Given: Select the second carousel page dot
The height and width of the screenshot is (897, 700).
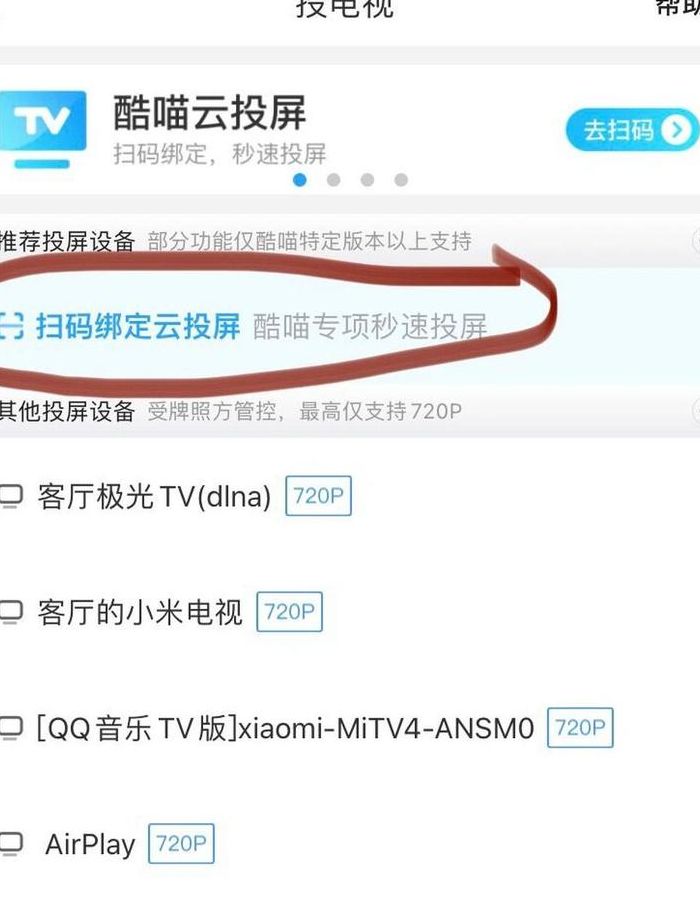Looking at the screenshot, I should click(333, 180).
